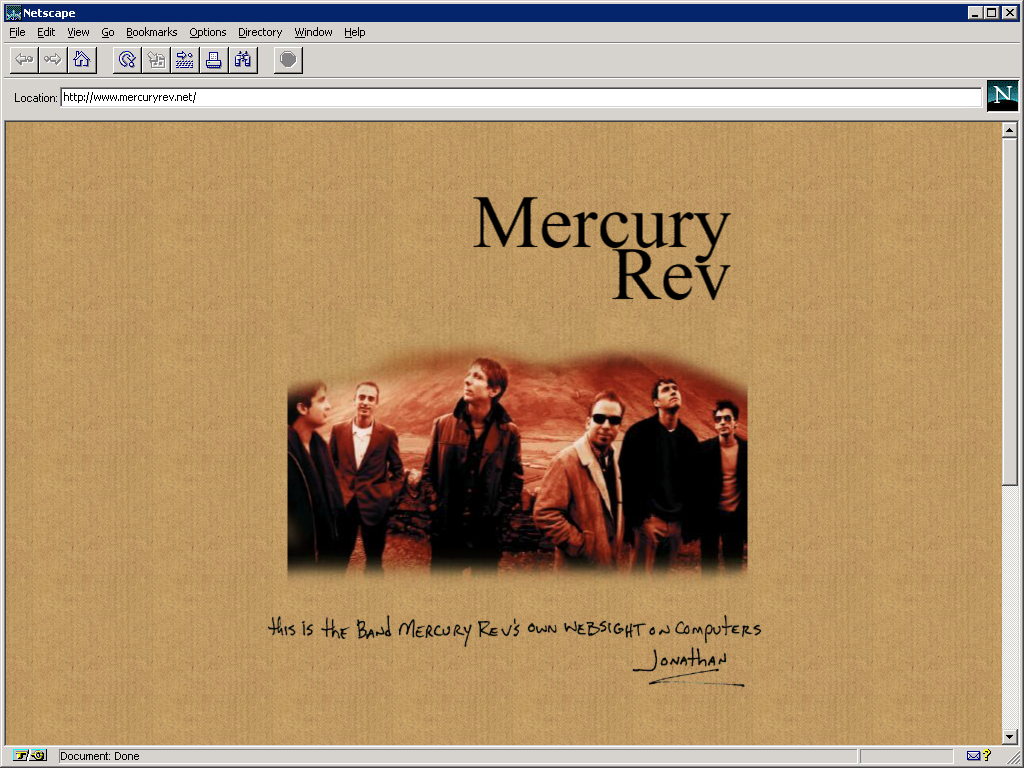Open the Directory menu
The image size is (1024, 768).
[x=260, y=32]
